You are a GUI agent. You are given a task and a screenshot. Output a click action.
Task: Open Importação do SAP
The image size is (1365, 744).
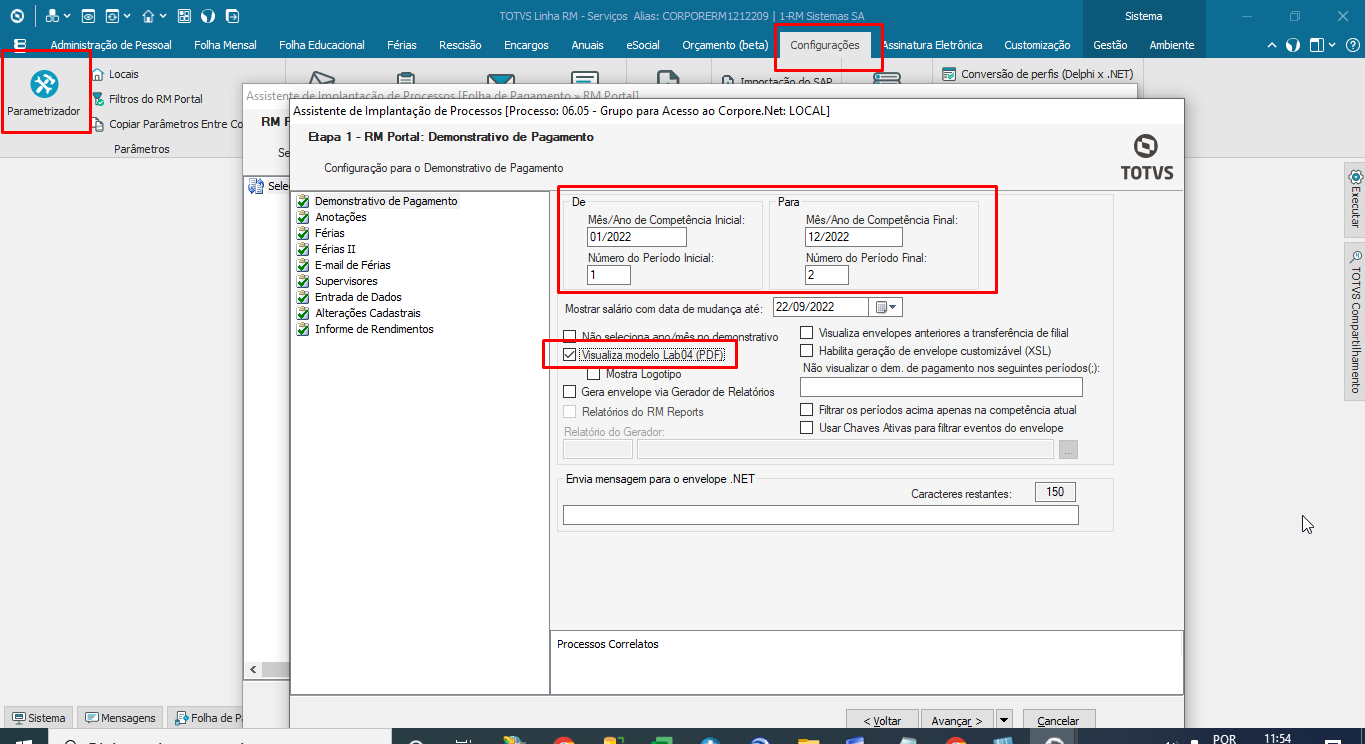(777, 81)
